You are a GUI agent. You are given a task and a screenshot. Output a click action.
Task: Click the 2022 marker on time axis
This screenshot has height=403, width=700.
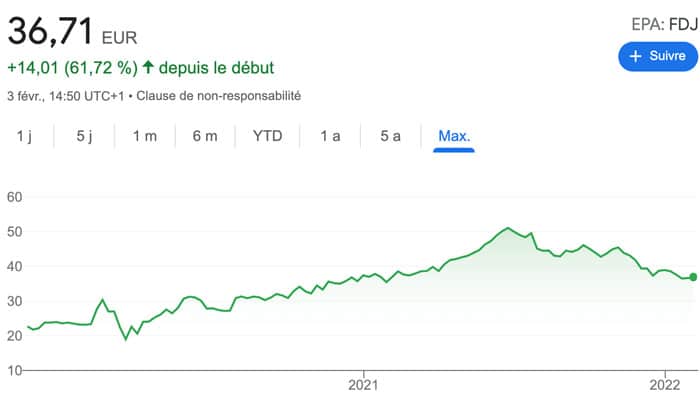pos(664,383)
